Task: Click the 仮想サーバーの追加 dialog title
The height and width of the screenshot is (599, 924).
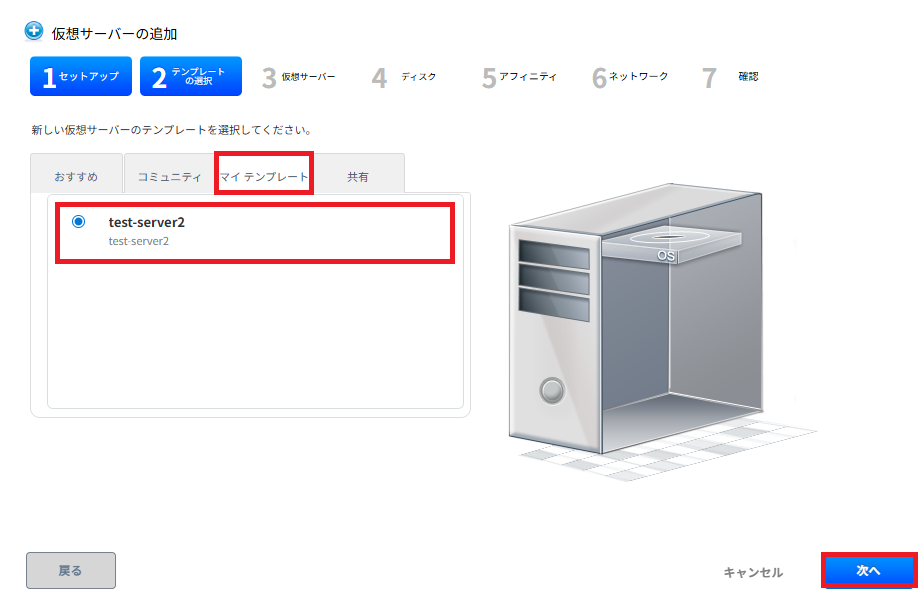Action: click(114, 34)
